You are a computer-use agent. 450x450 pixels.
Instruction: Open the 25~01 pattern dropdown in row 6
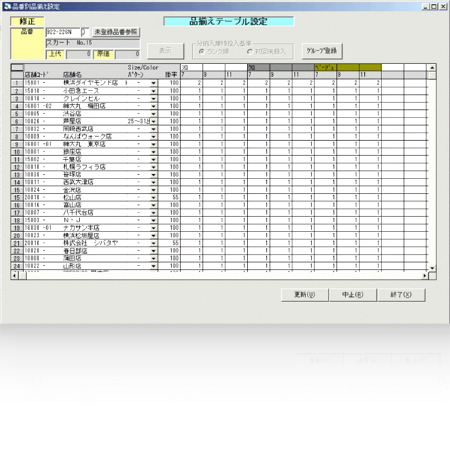(153, 121)
